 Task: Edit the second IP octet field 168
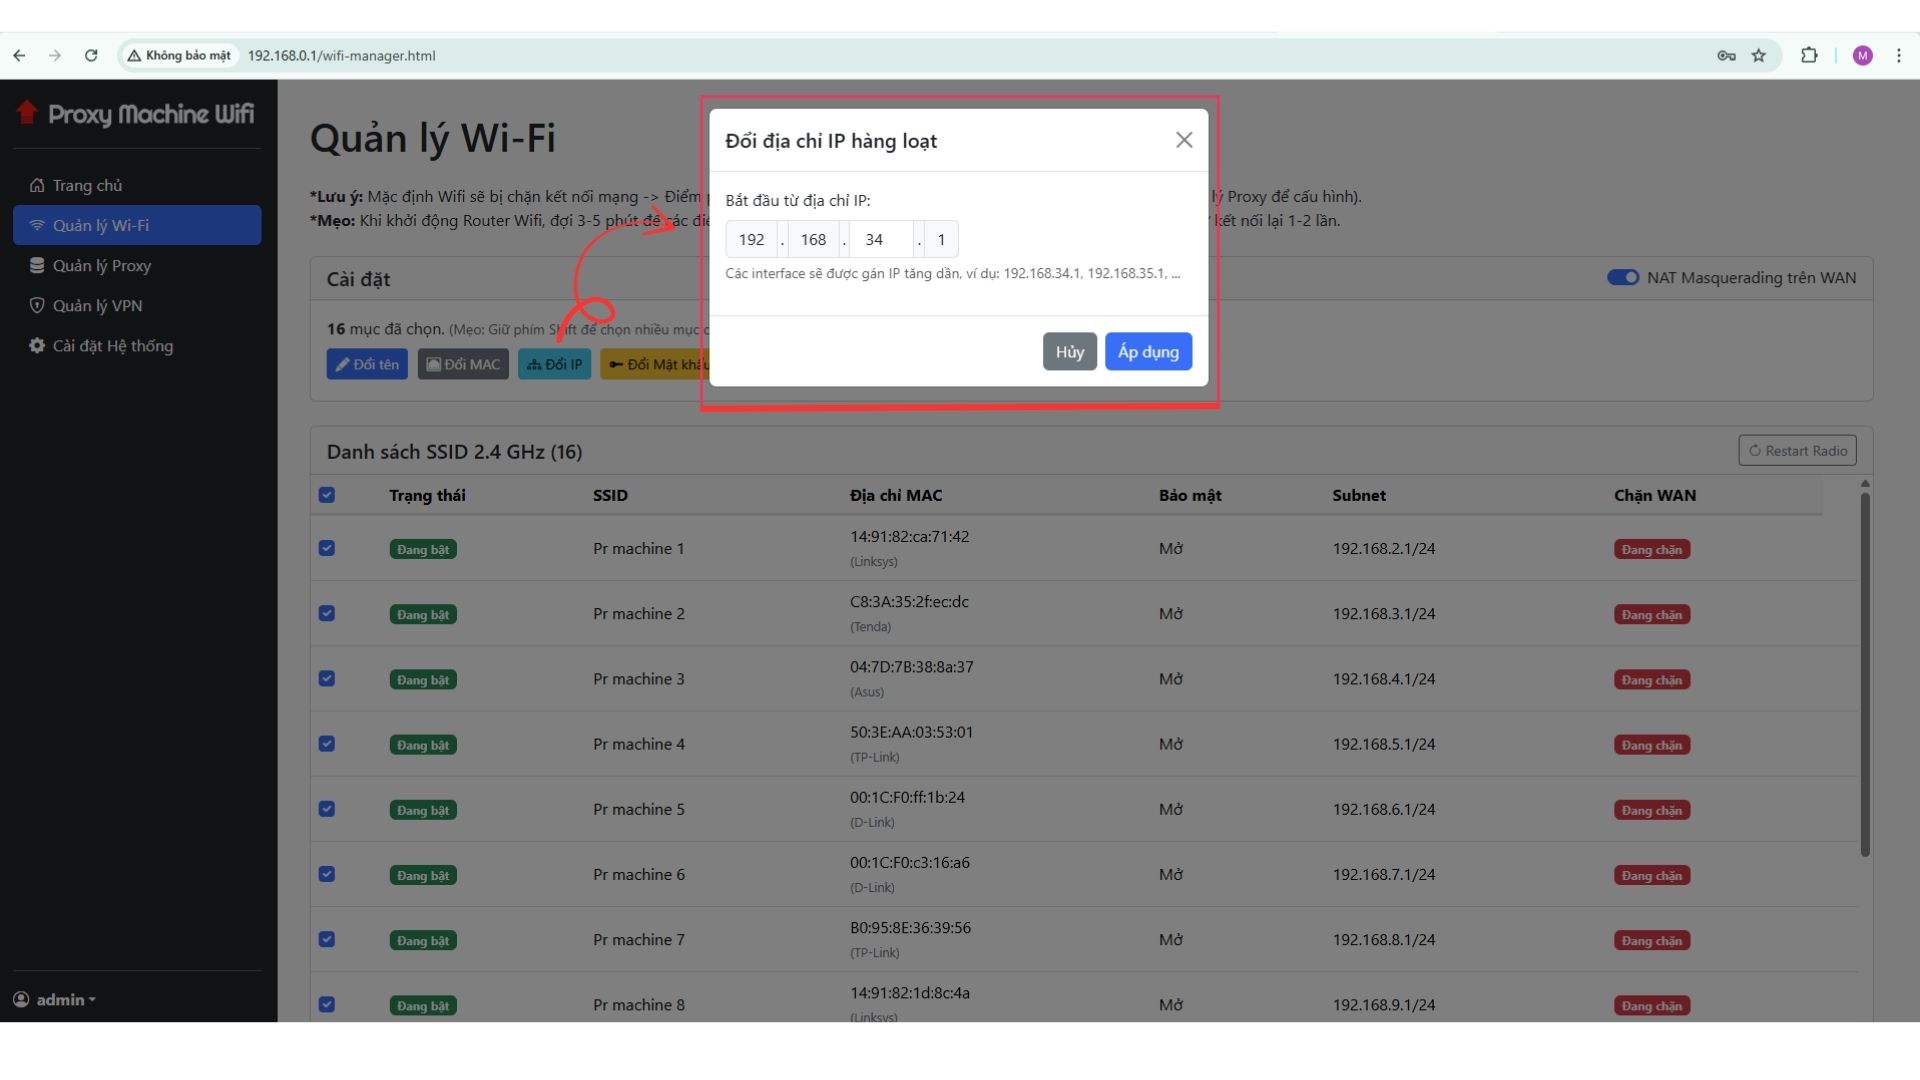tap(813, 239)
